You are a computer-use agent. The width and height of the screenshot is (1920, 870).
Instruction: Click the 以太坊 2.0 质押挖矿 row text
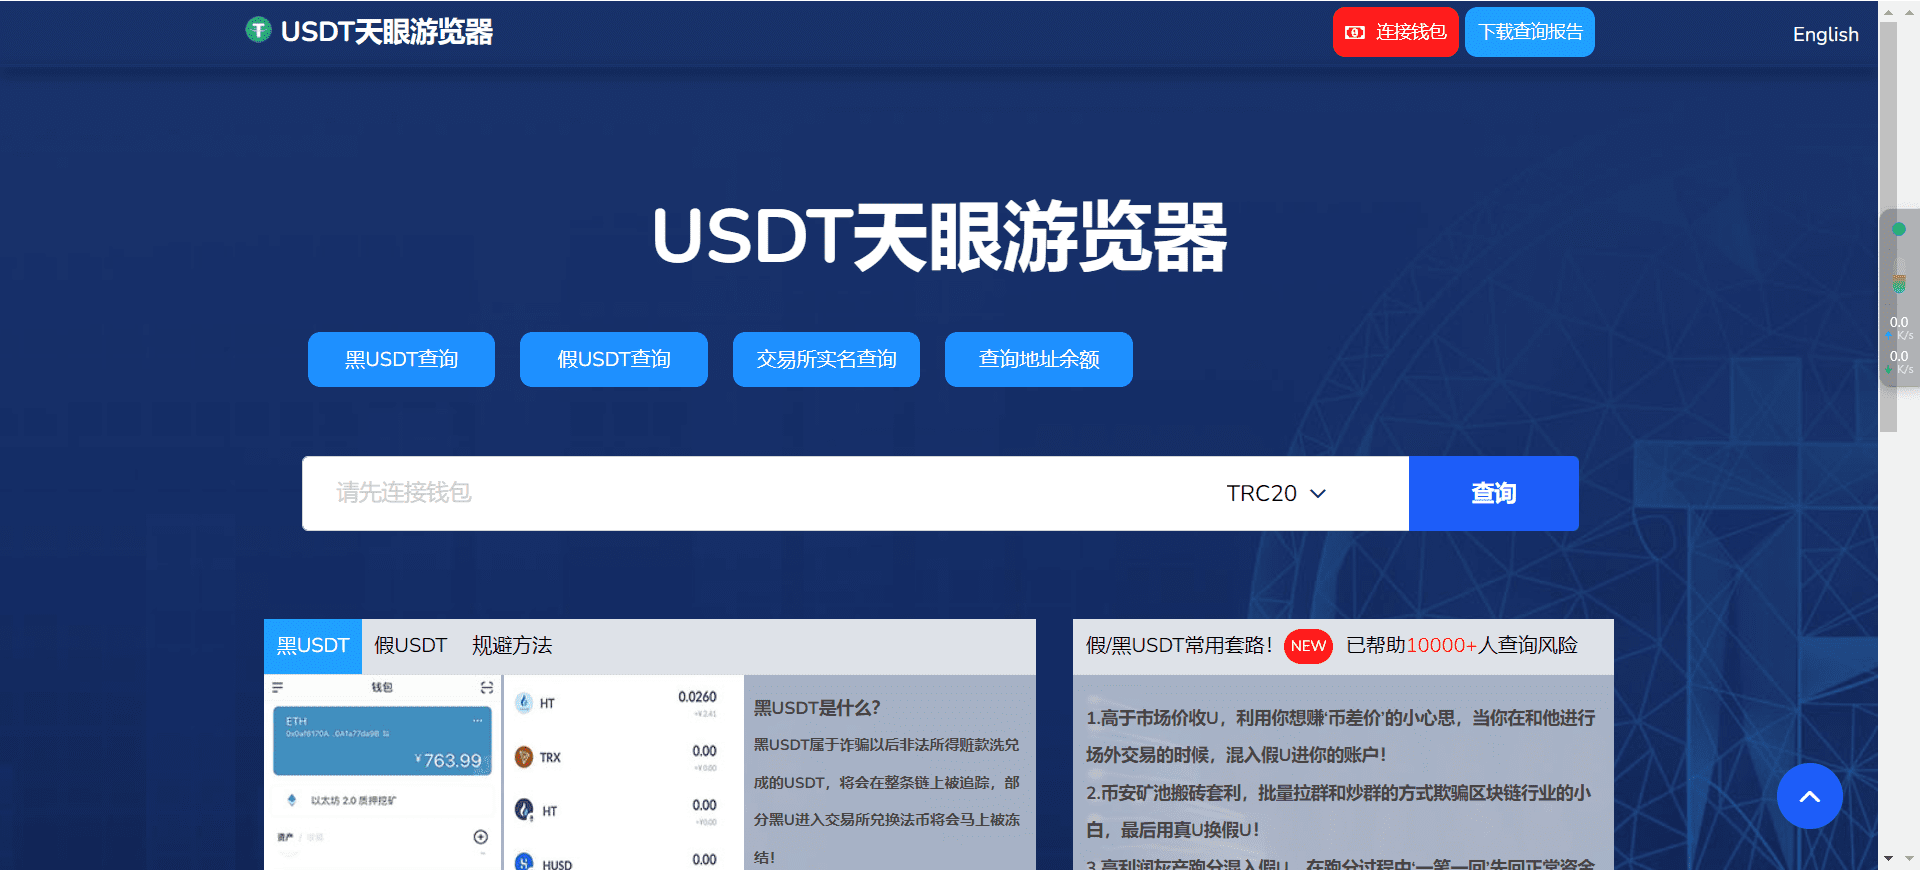[x=353, y=801]
